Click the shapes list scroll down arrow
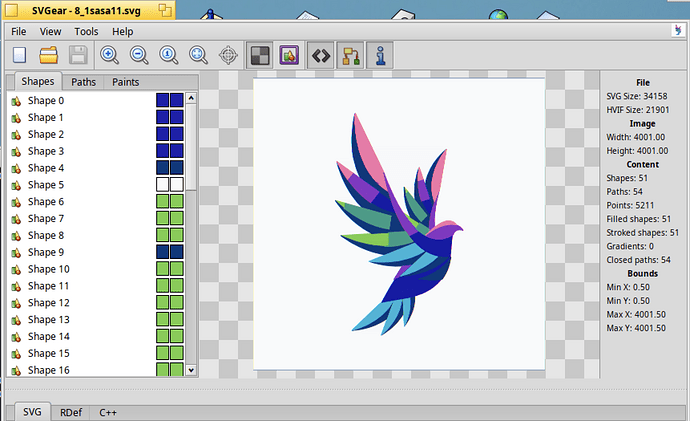This screenshot has width=690, height=421. click(192, 370)
